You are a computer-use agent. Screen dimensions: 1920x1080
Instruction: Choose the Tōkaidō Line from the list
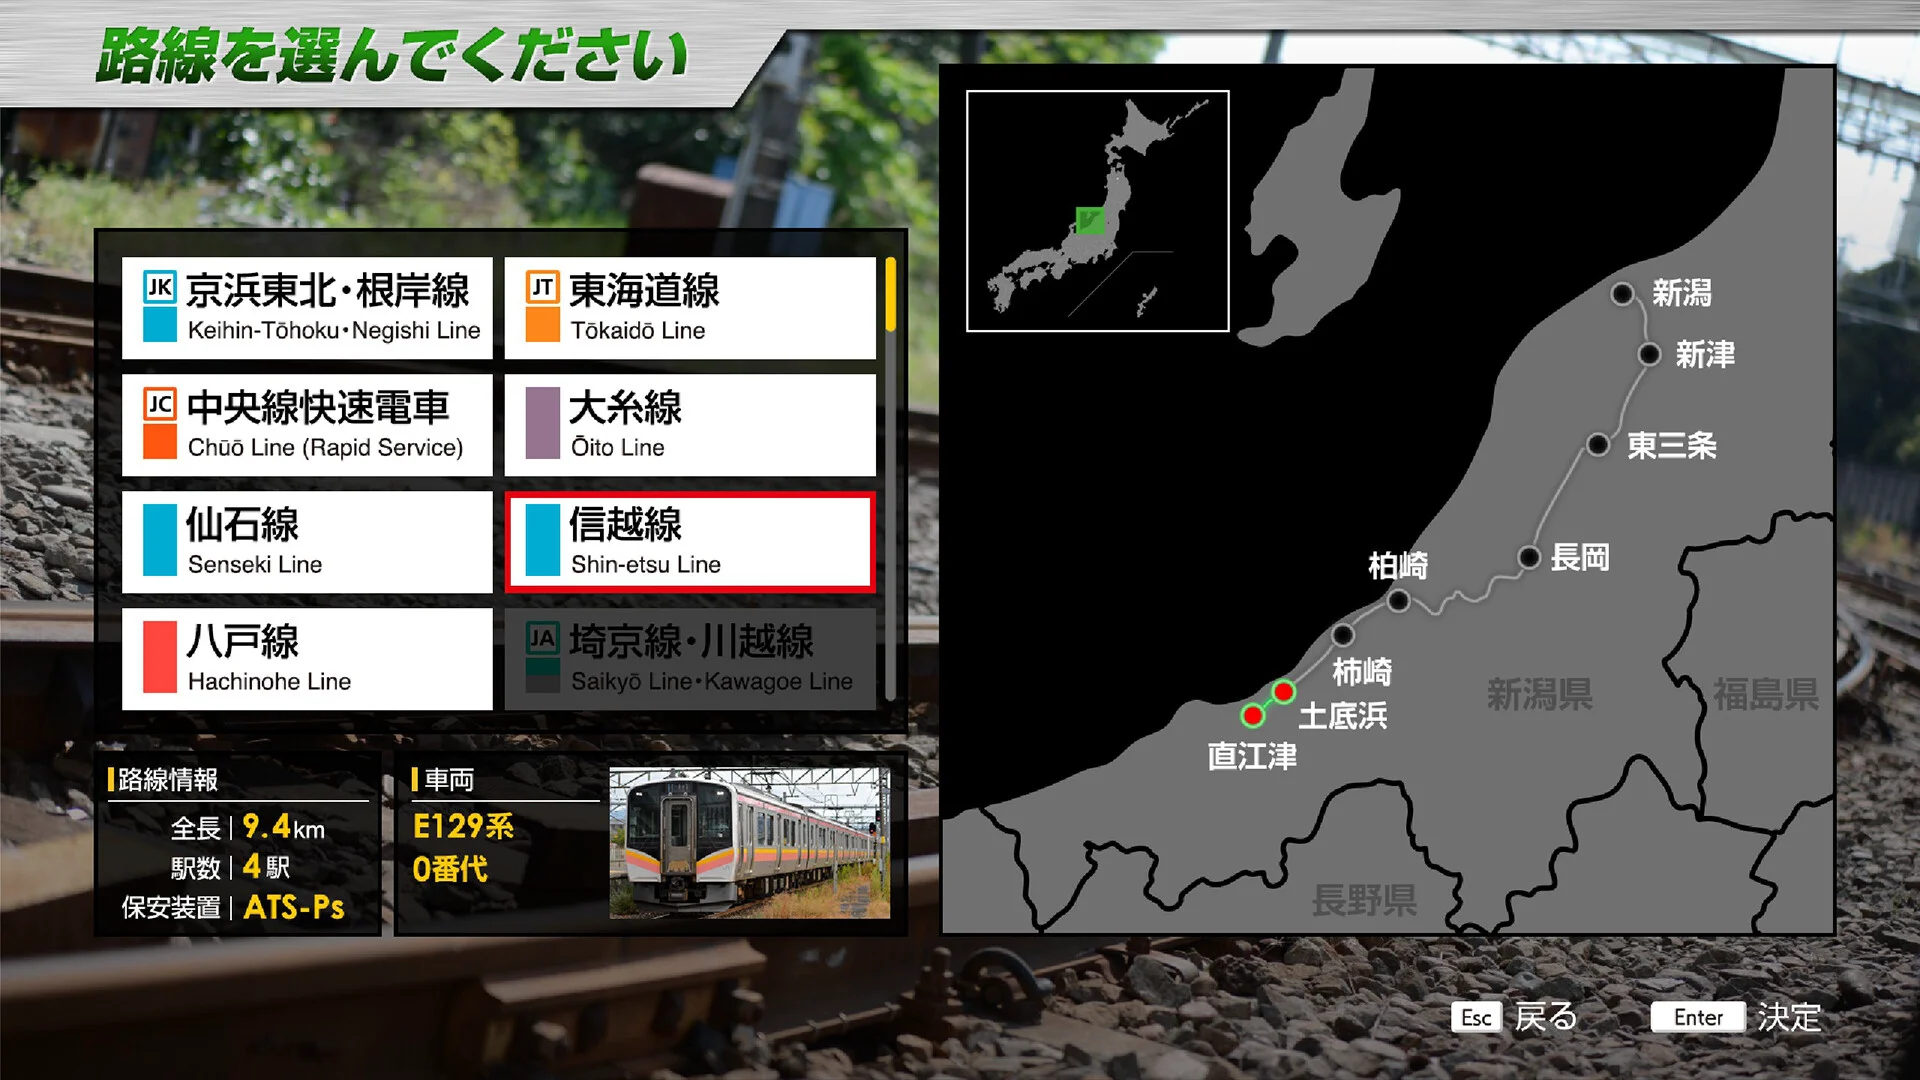click(690, 308)
